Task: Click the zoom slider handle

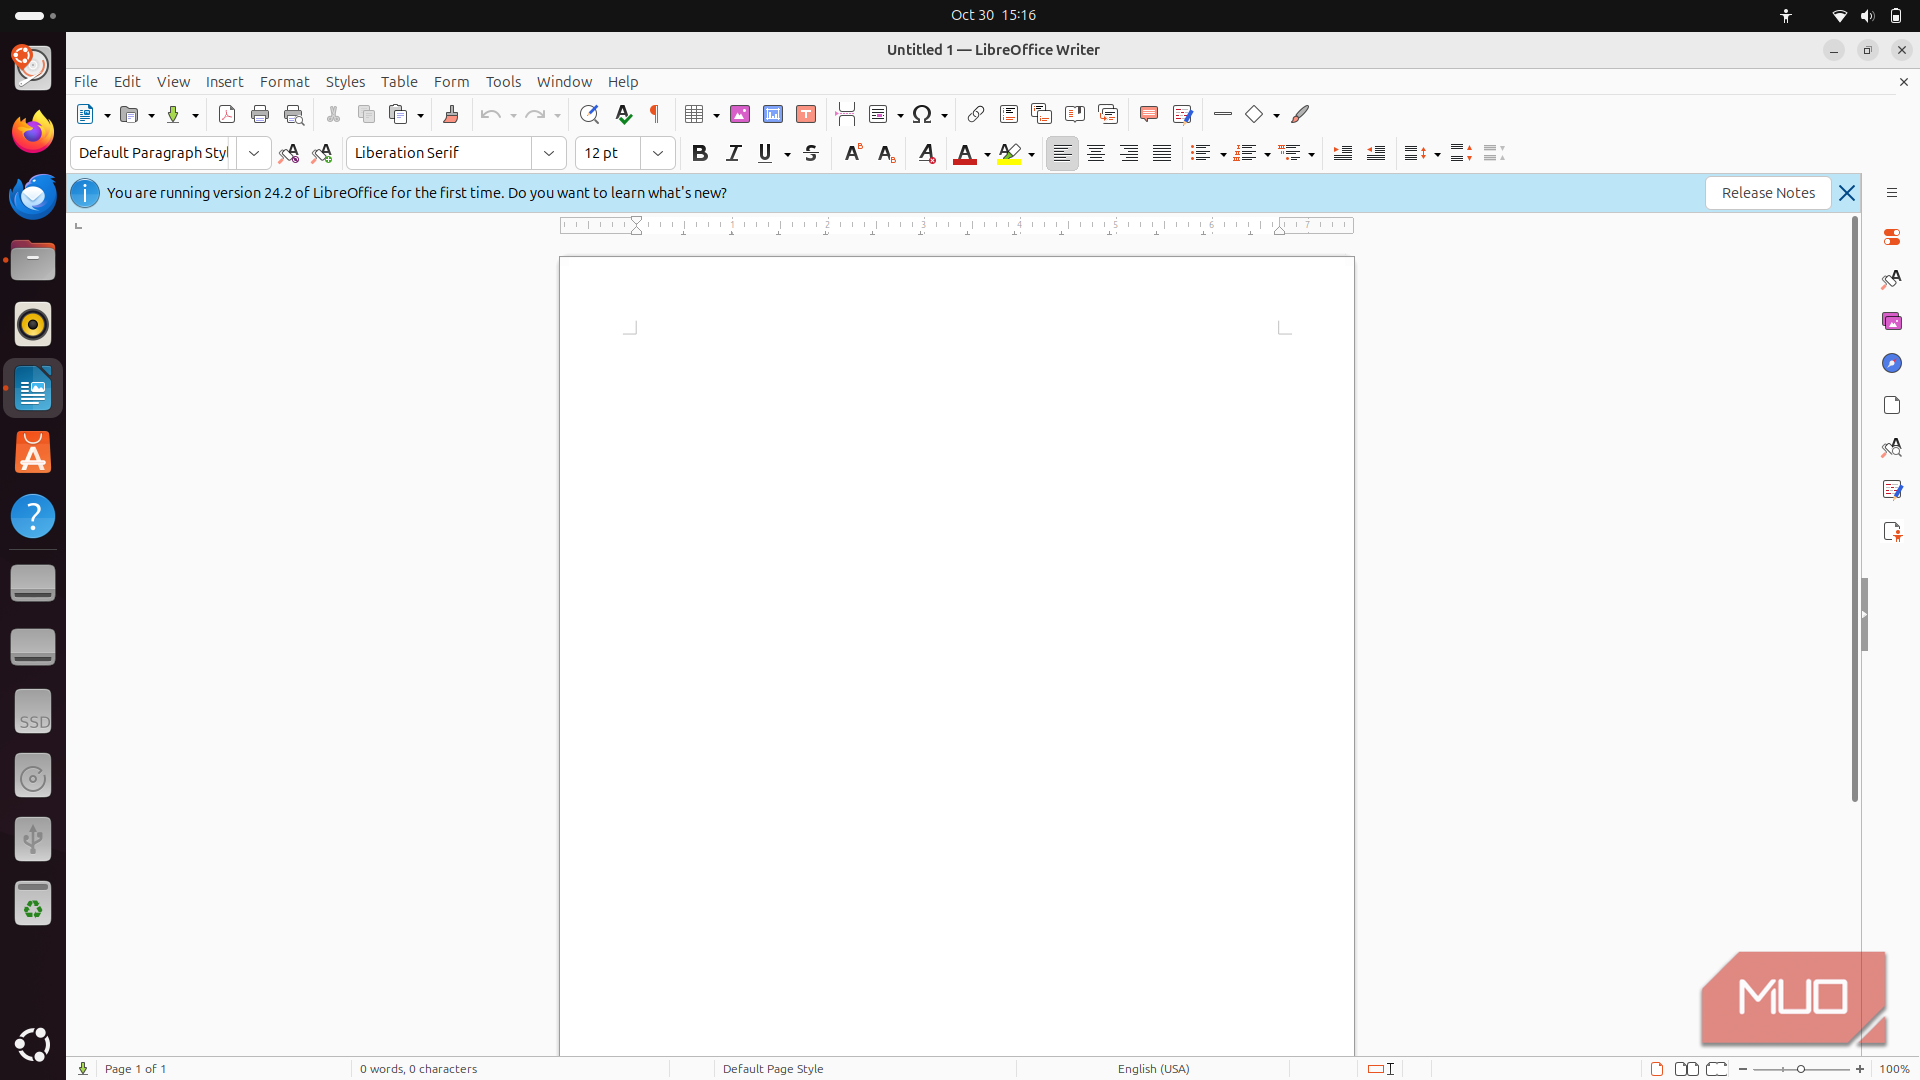Action: [x=1801, y=1069]
